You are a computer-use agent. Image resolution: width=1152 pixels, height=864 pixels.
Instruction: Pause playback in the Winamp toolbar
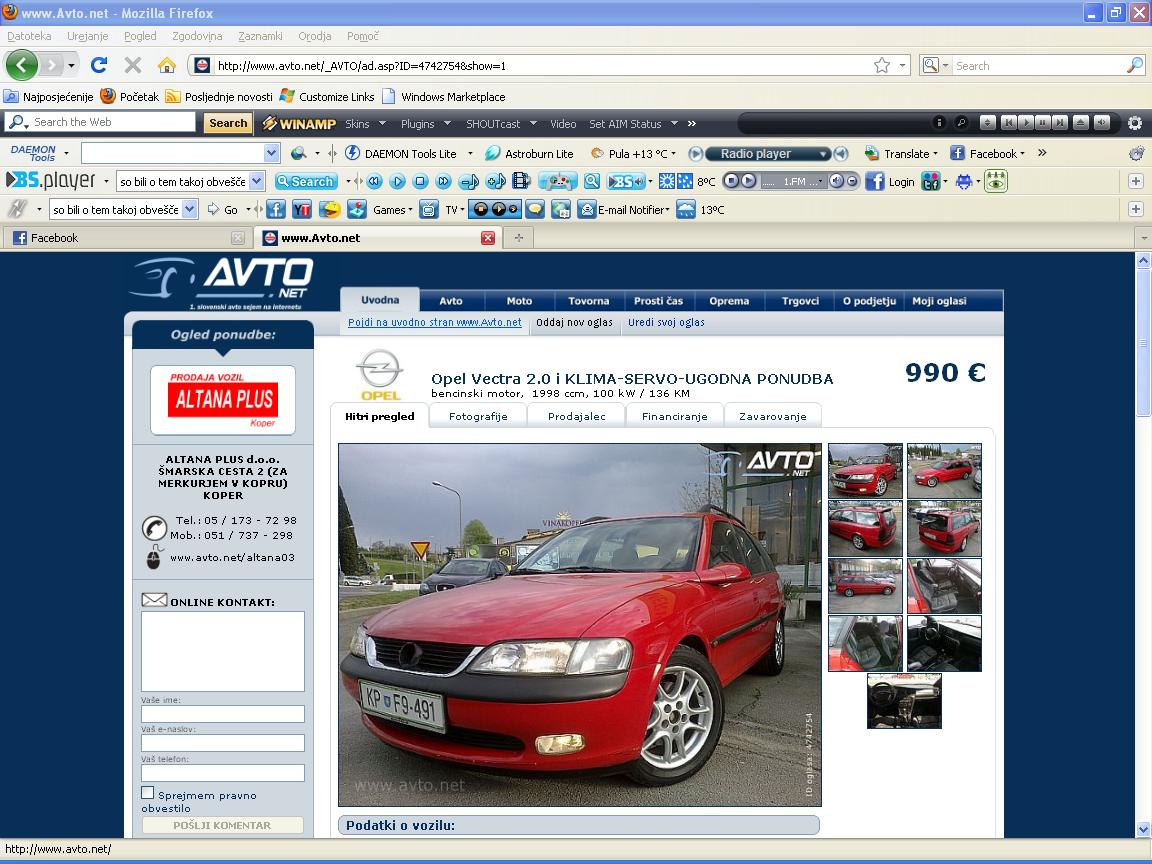(1042, 123)
